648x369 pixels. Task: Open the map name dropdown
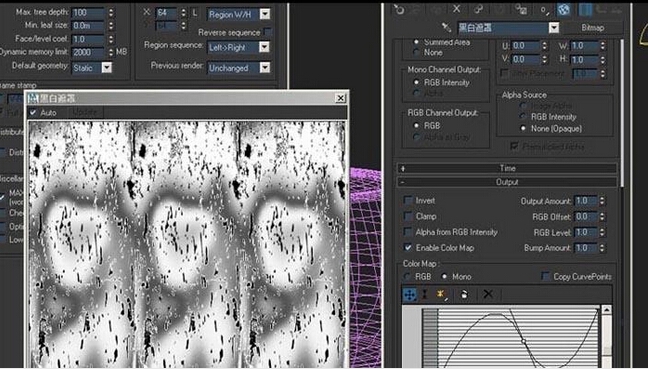[554, 28]
